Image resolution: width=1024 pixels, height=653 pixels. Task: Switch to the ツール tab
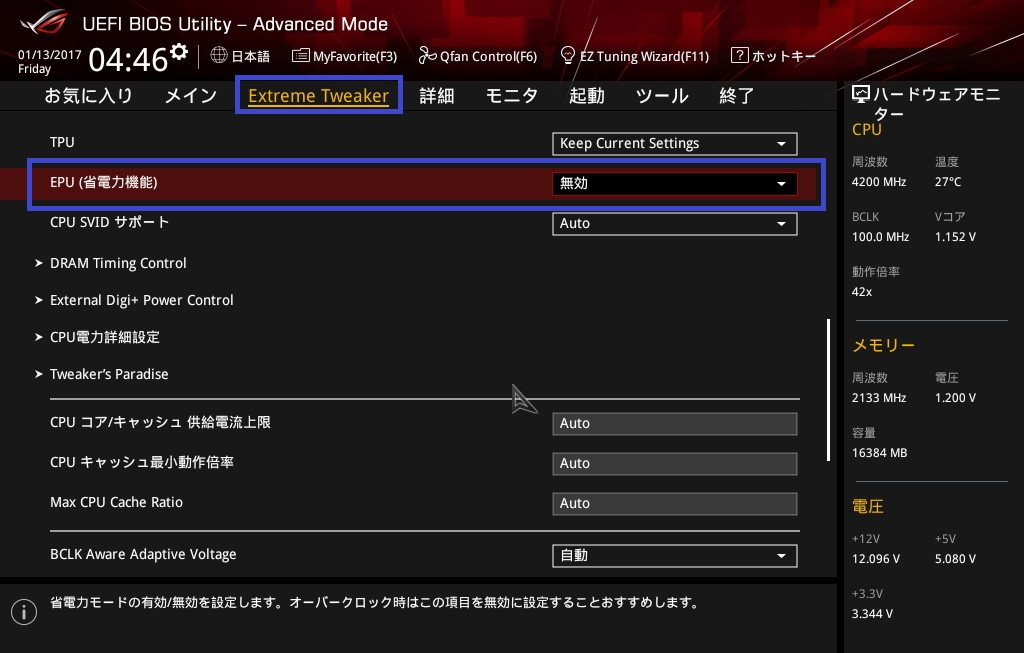662,95
